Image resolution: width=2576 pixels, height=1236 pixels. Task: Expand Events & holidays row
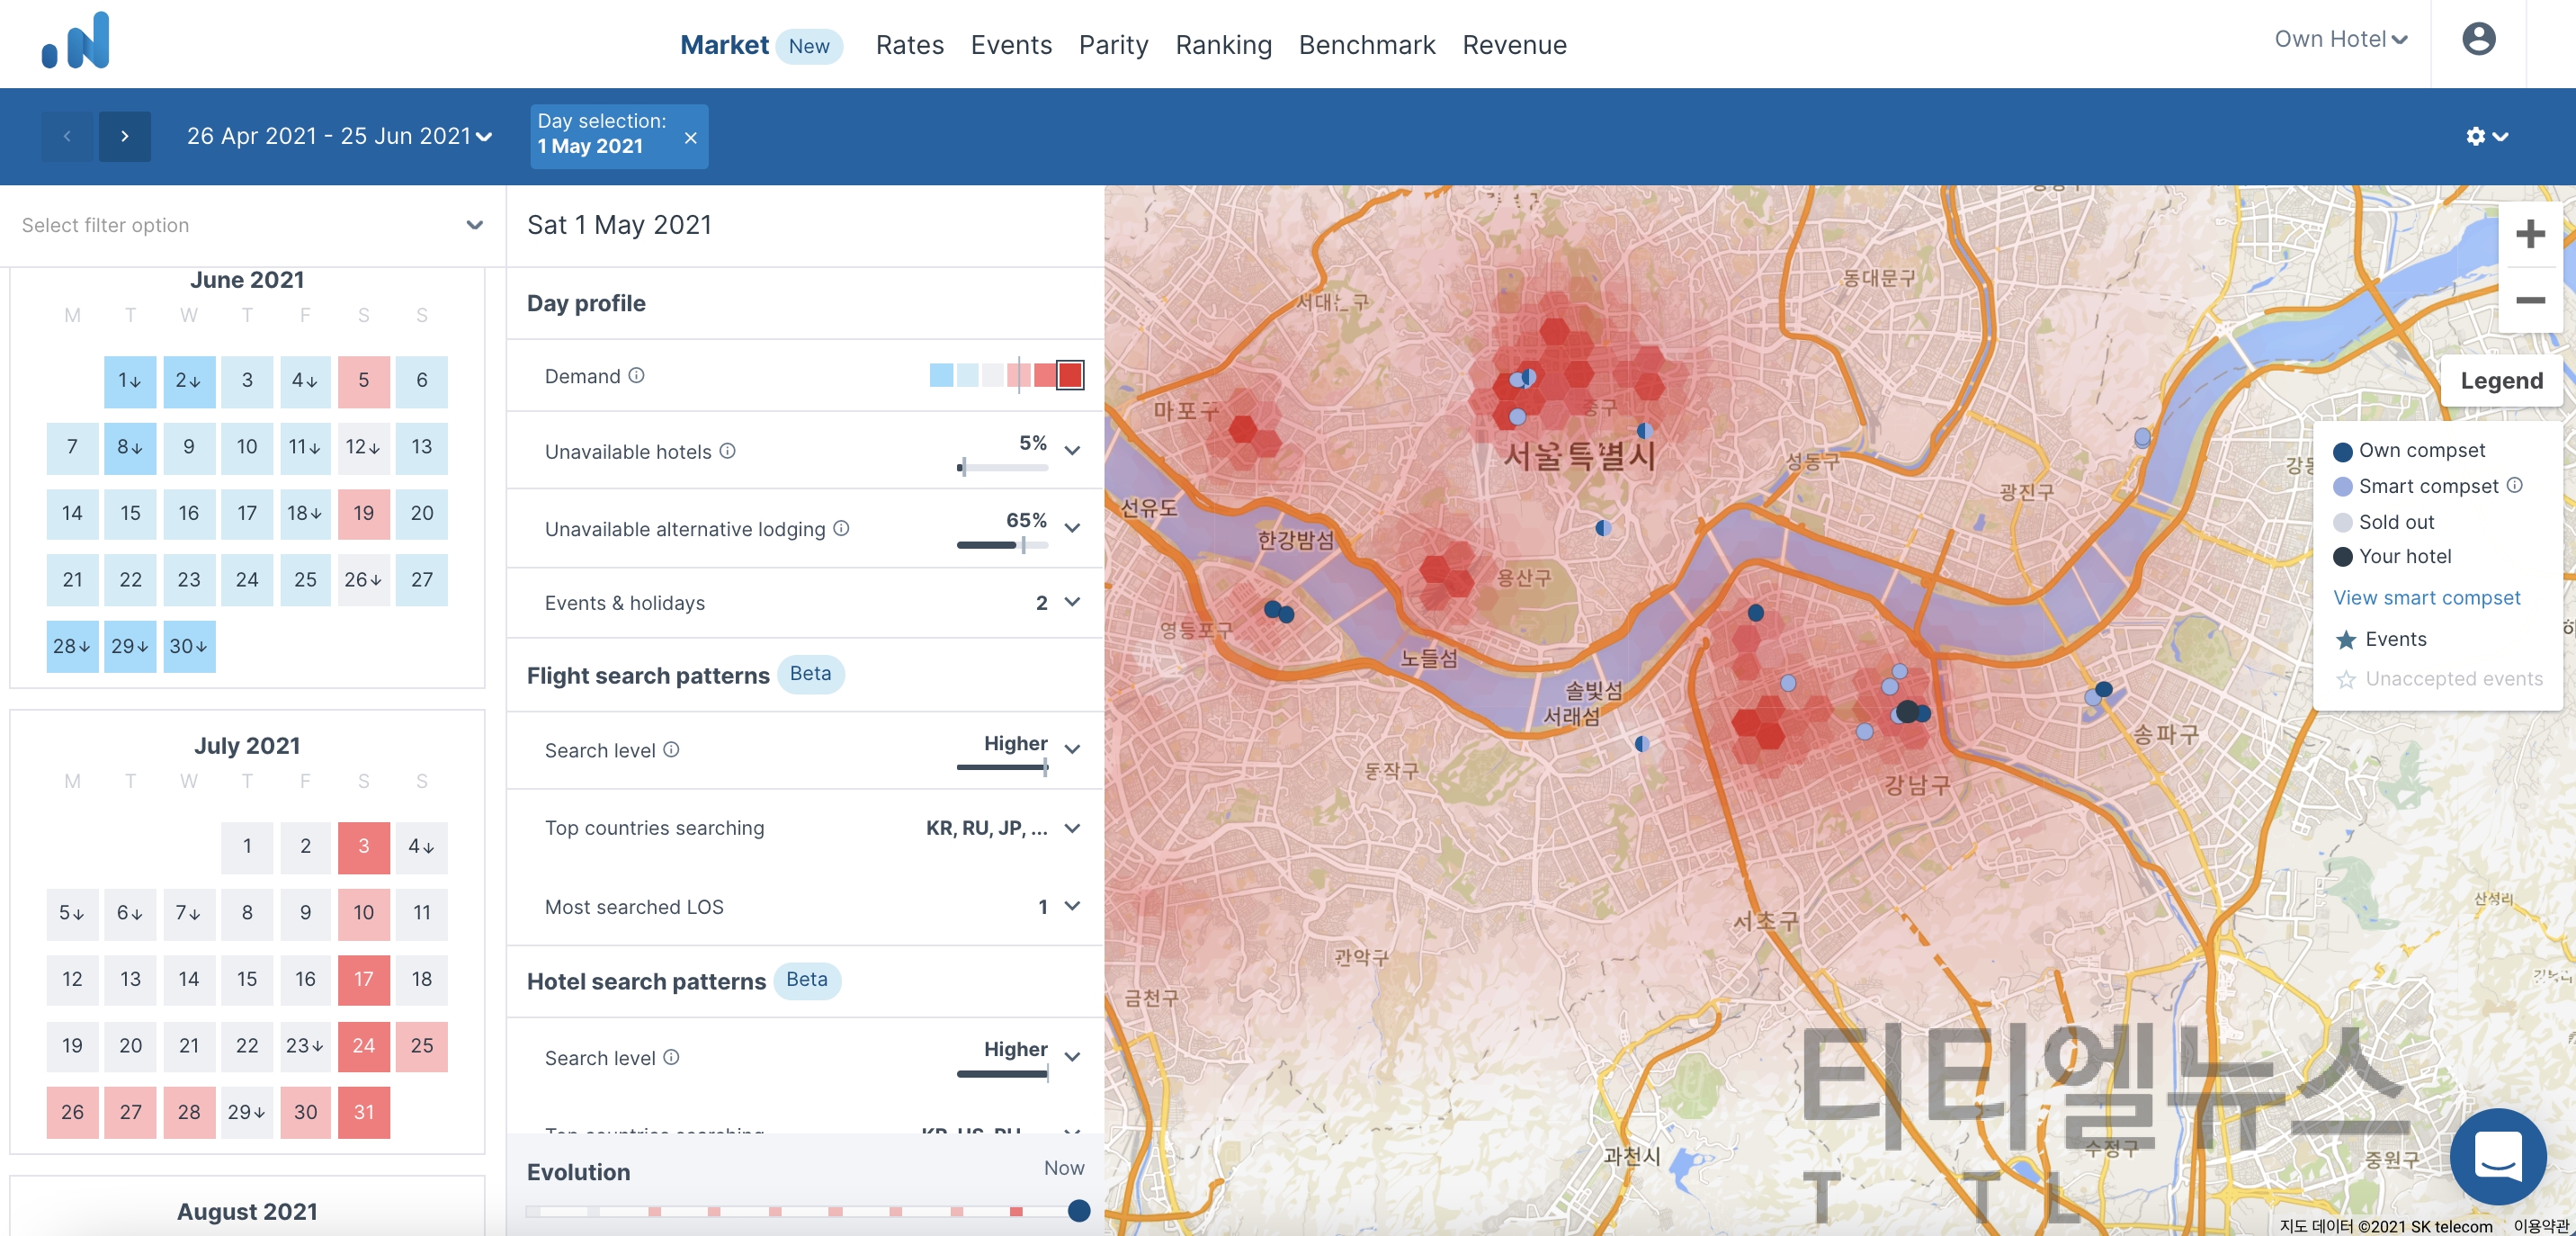pos(1072,602)
